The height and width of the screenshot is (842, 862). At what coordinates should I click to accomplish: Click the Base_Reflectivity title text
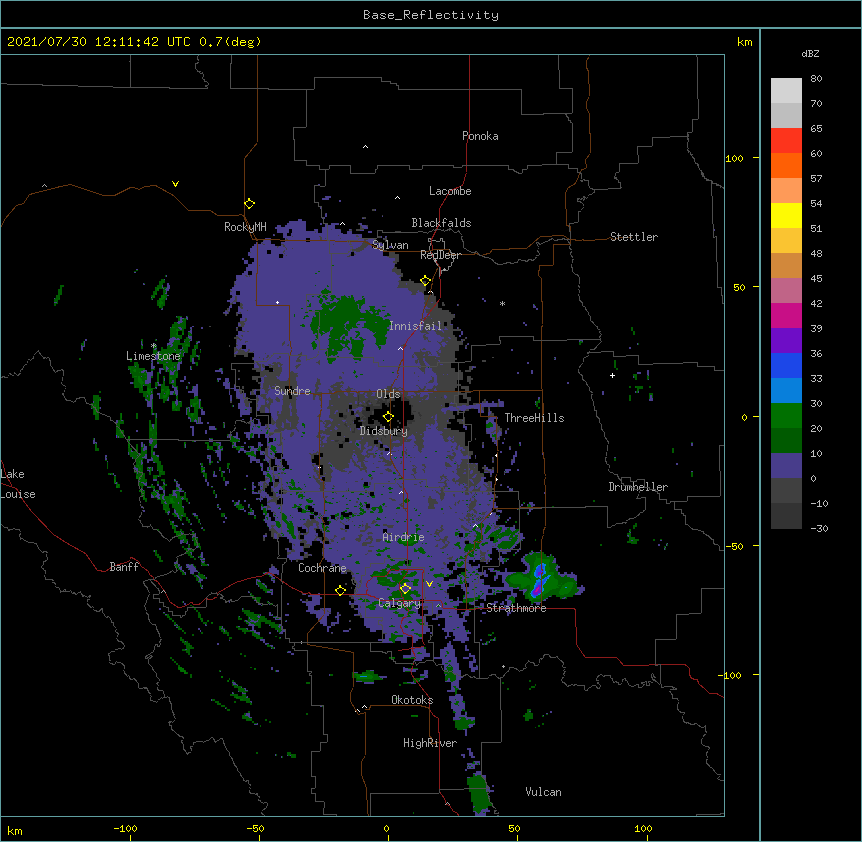[431, 15]
